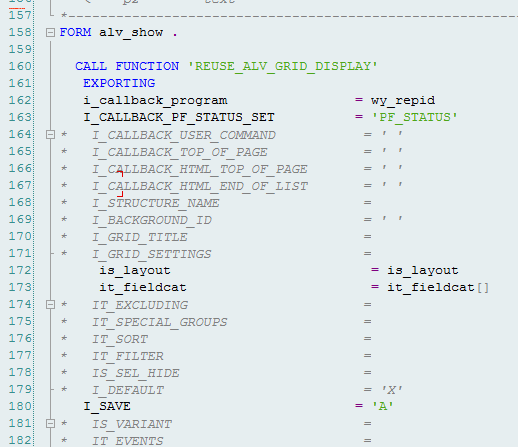Collapse the comment block at line 164
The height and width of the screenshot is (447, 518).
coord(50,135)
